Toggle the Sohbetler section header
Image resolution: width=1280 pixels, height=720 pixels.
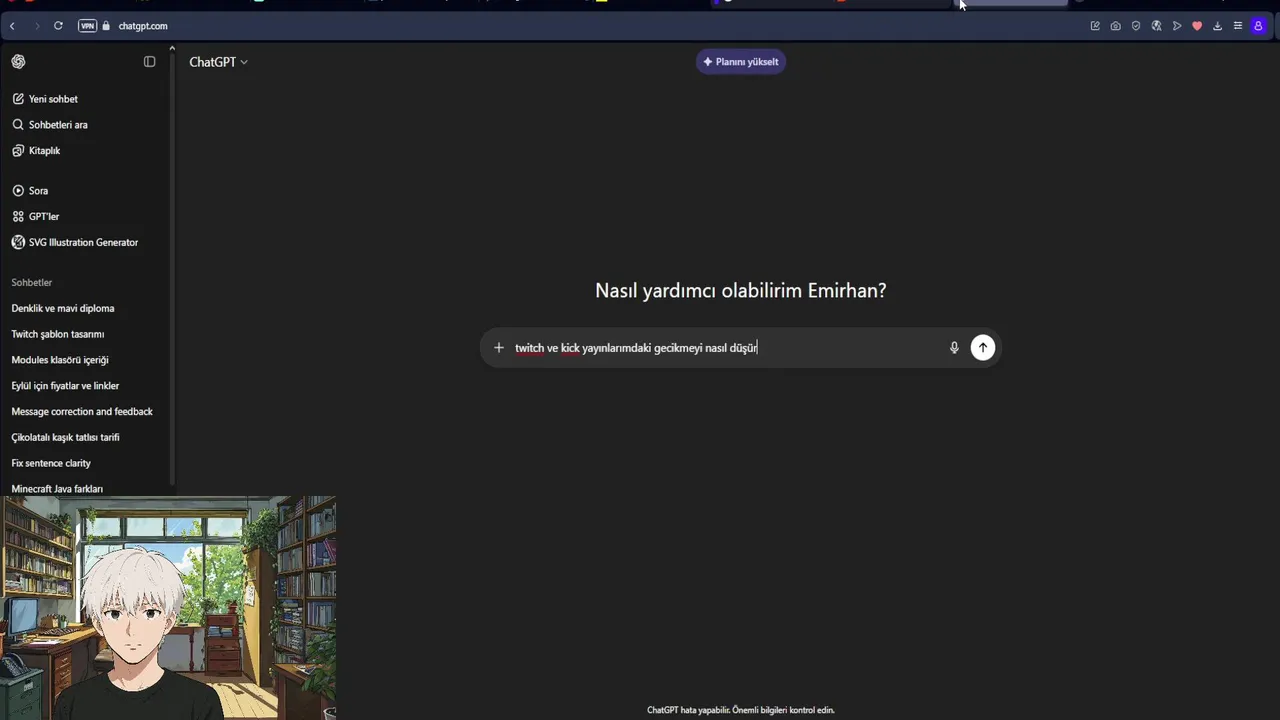coord(32,283)
